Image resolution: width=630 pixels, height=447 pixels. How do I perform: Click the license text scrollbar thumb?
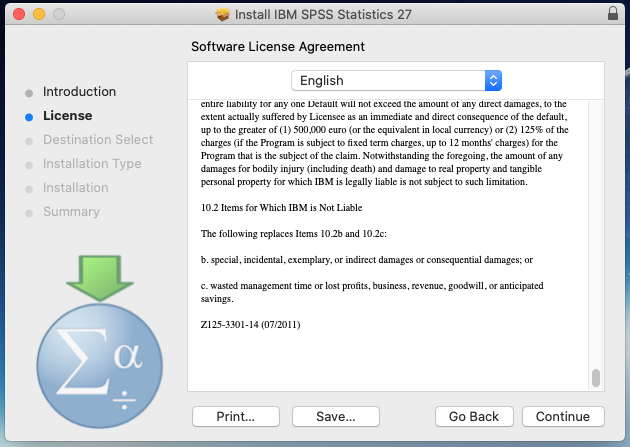(x=596, y=378)
